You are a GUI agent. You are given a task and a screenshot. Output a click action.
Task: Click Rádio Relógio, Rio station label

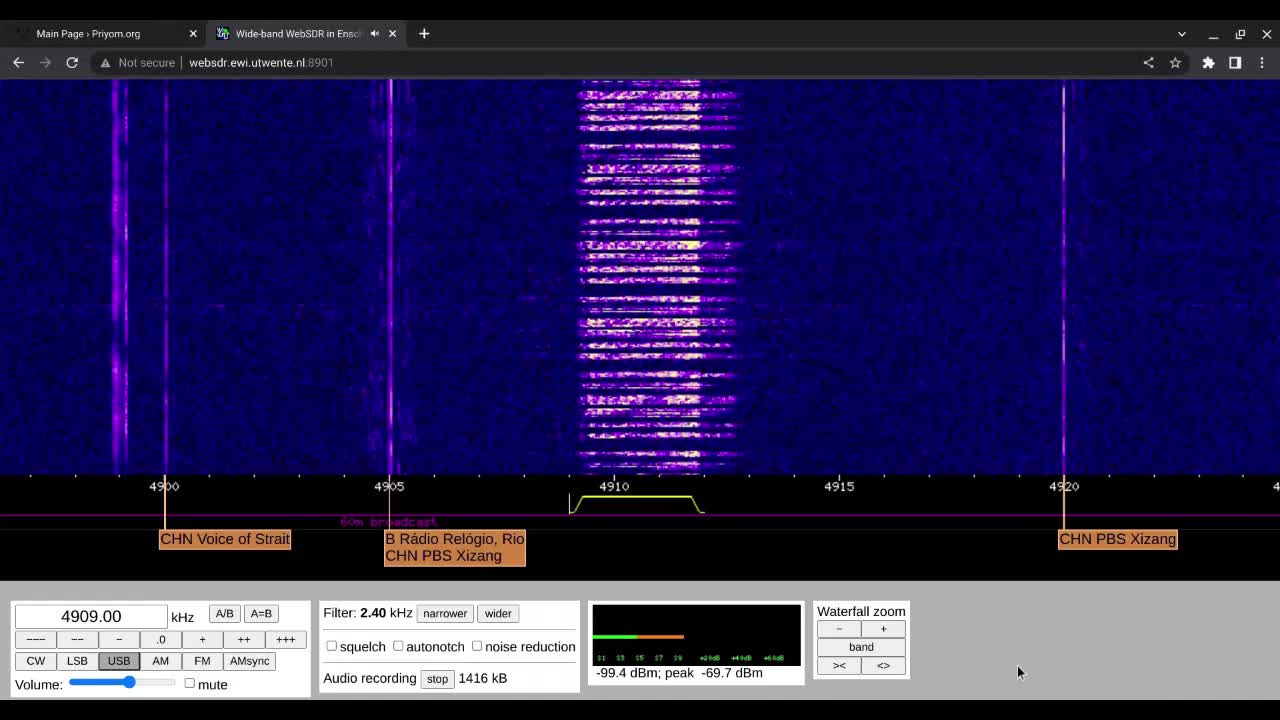tap(455, 539)
